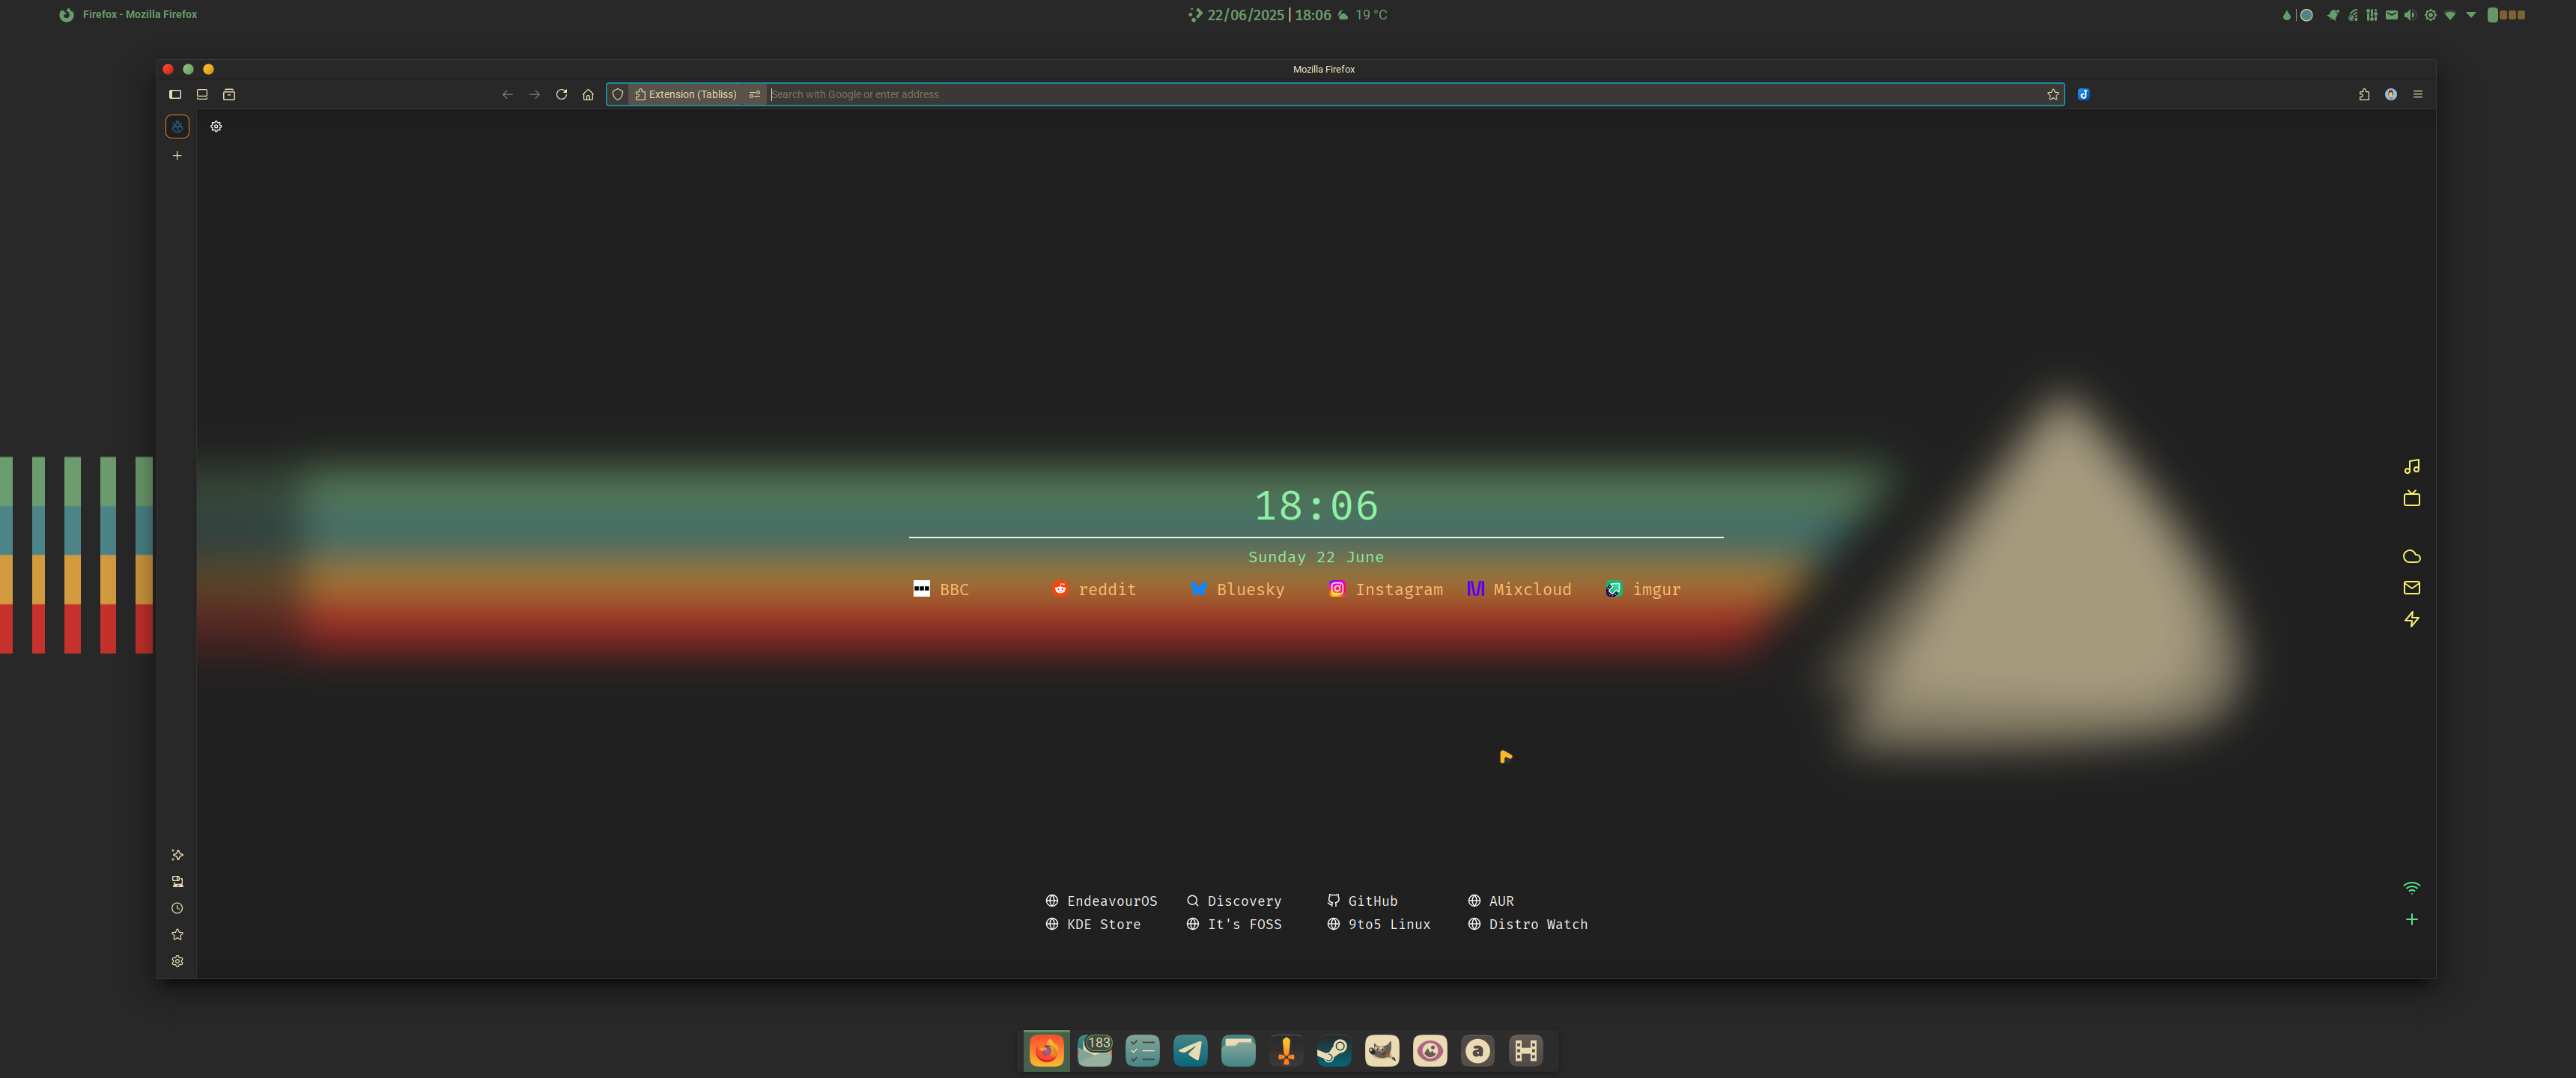Viewport: 2576px width, 1078px height.
Task: Select the Tabliss vertical tab
Action: tap(177, 126)
